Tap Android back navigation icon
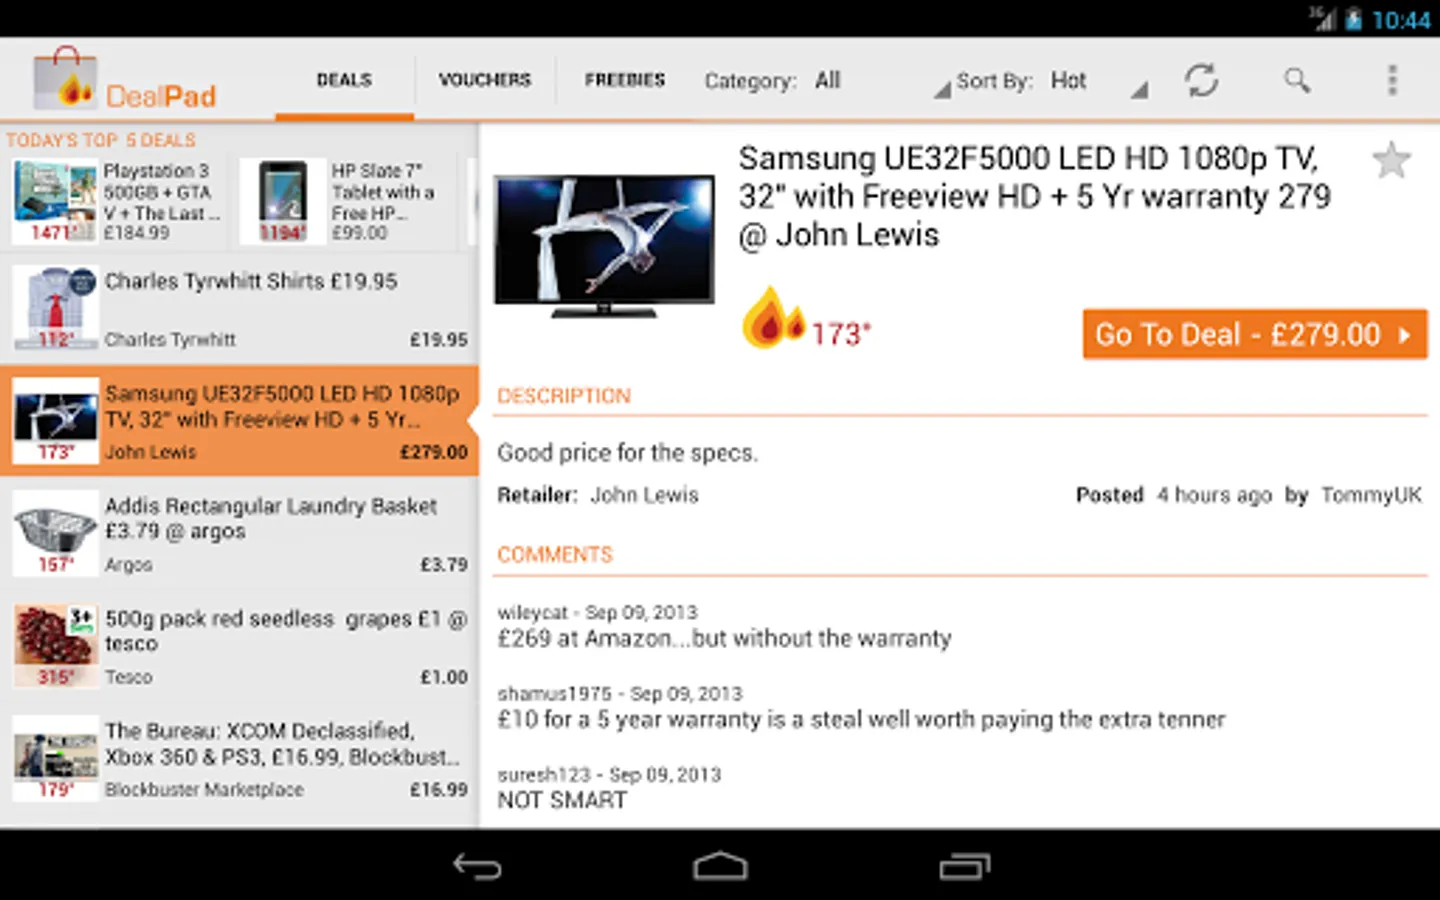The image size is (1440, 900). [477, 866]
